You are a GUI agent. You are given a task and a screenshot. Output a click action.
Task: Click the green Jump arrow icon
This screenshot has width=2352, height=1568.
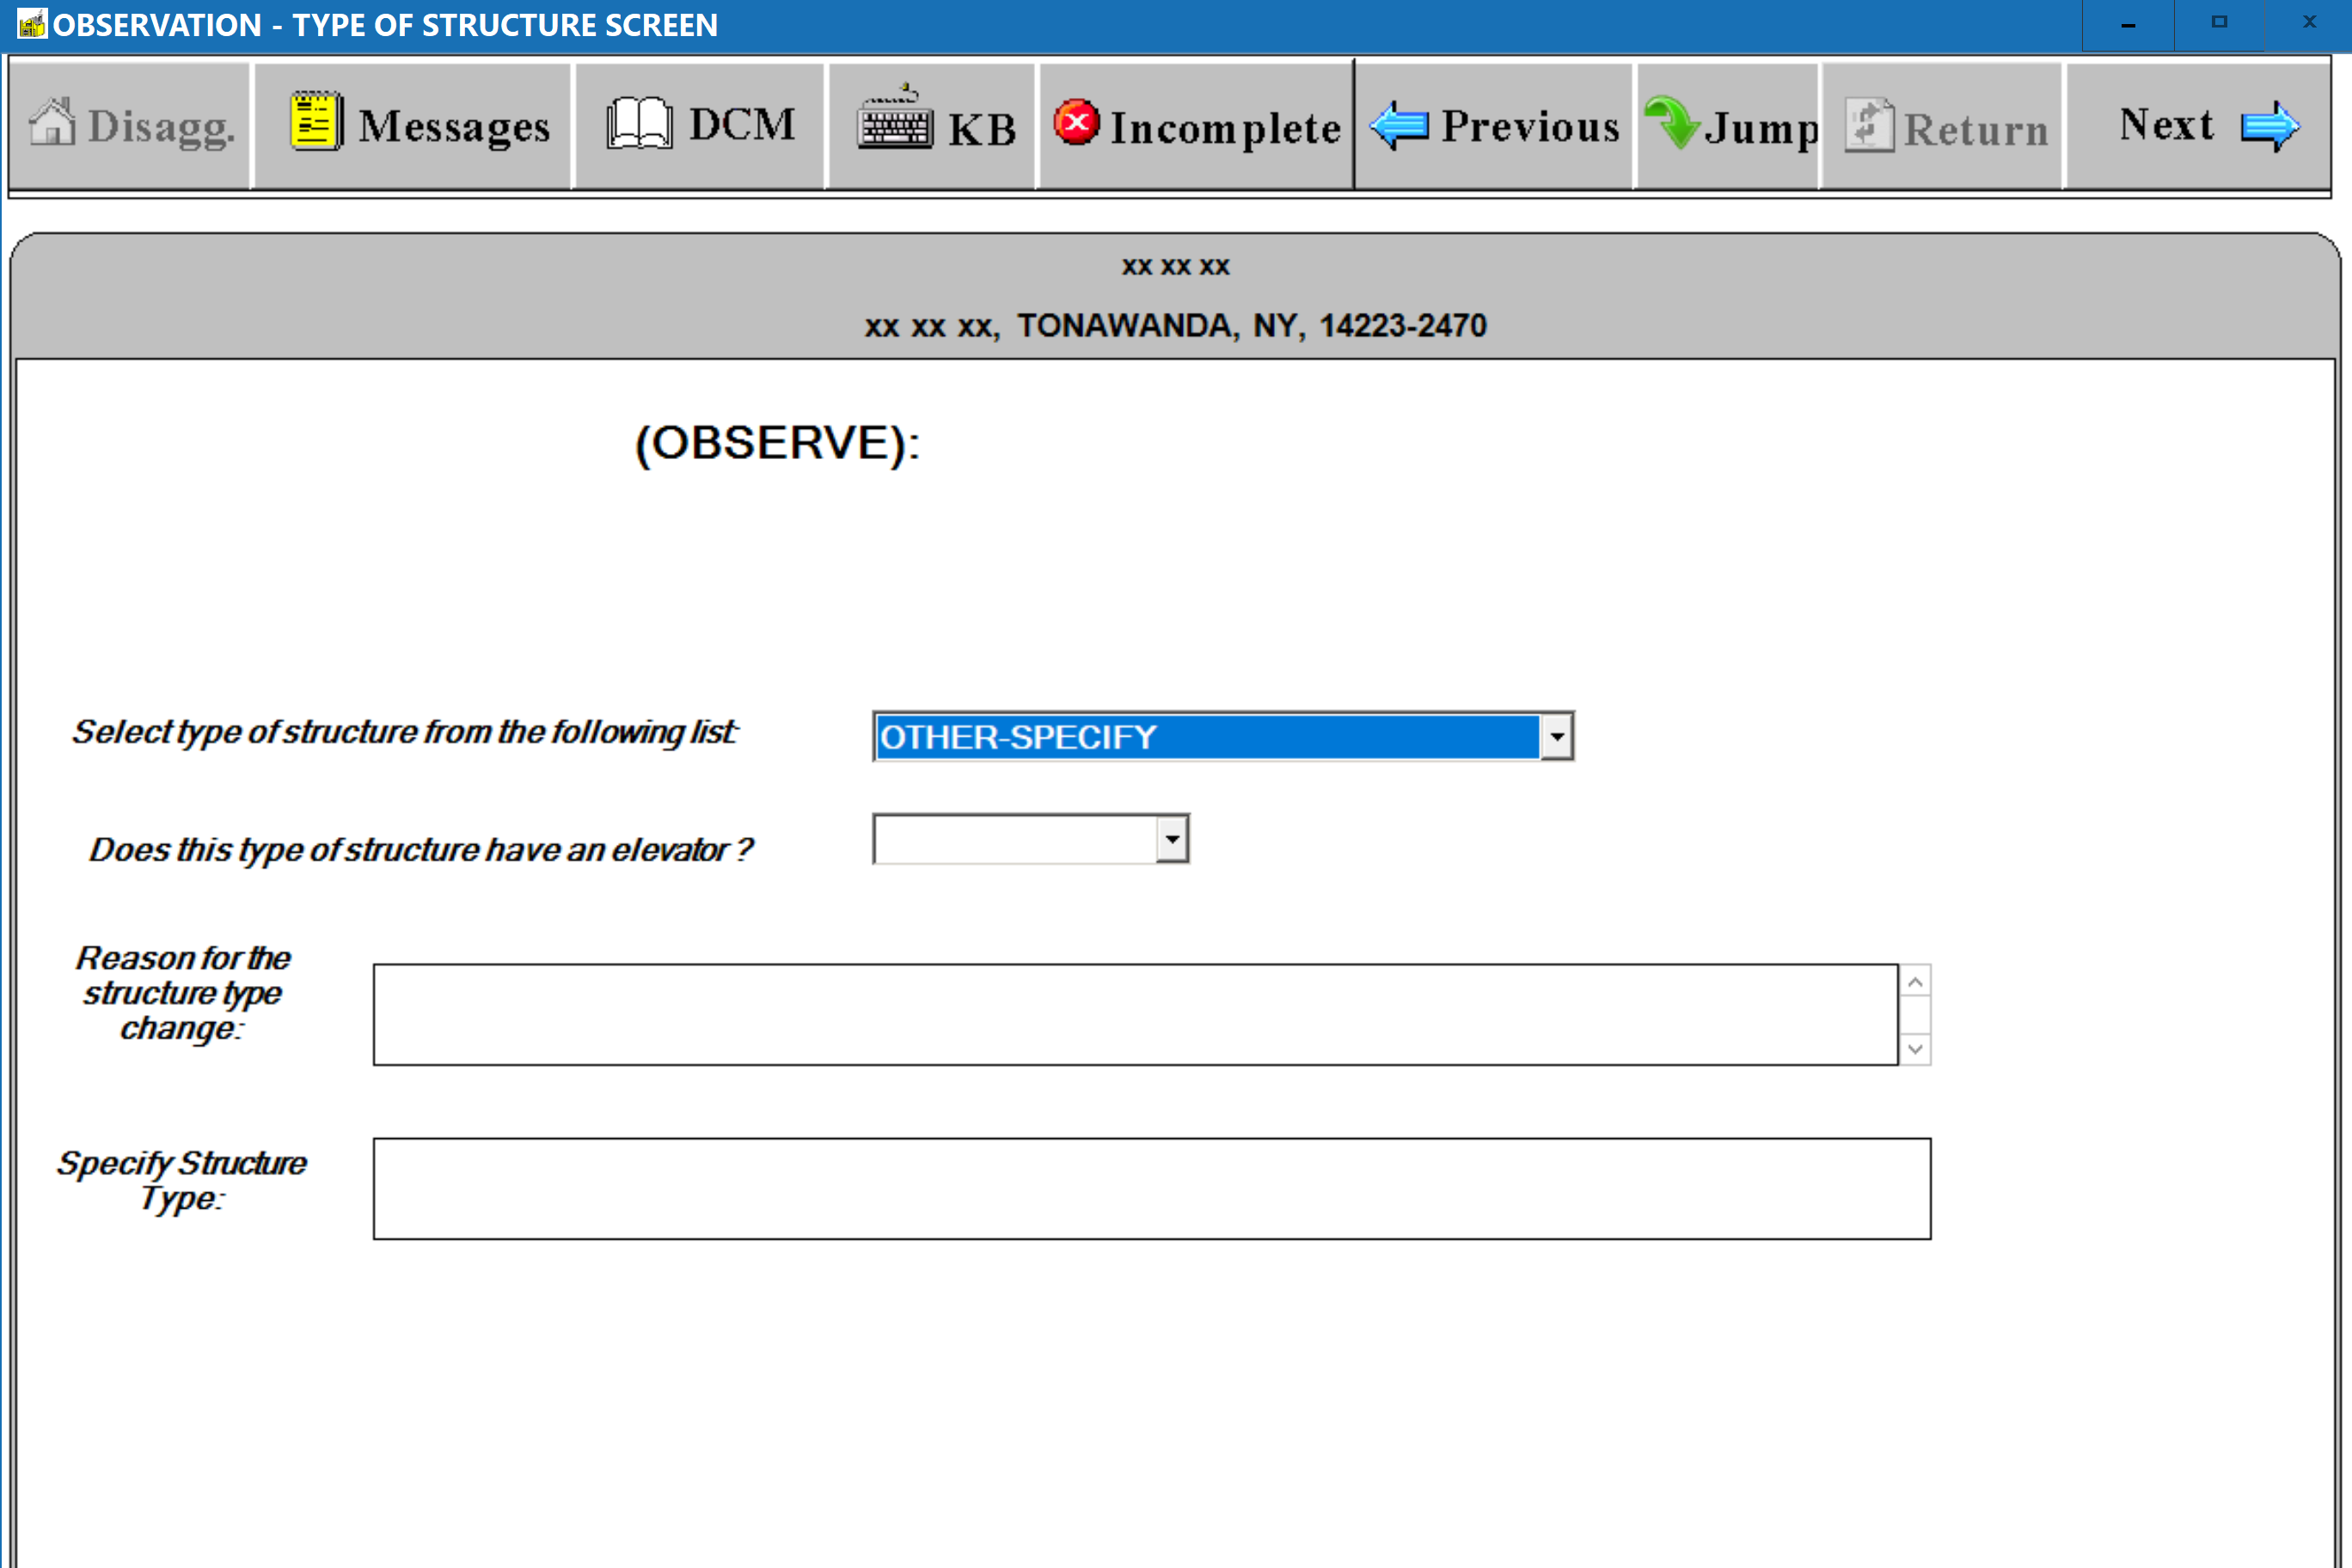point(1671,124)
